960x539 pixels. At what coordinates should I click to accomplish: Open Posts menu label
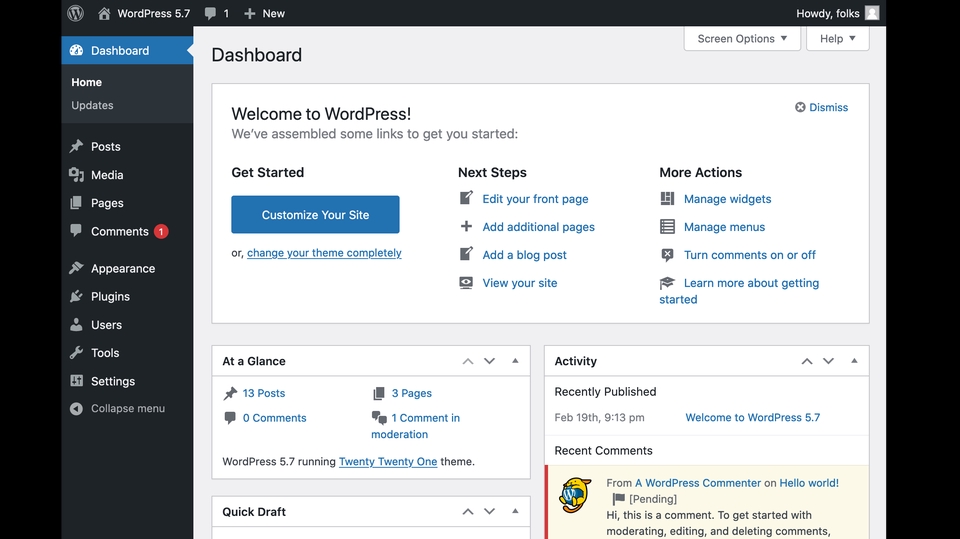coord(106,146)
